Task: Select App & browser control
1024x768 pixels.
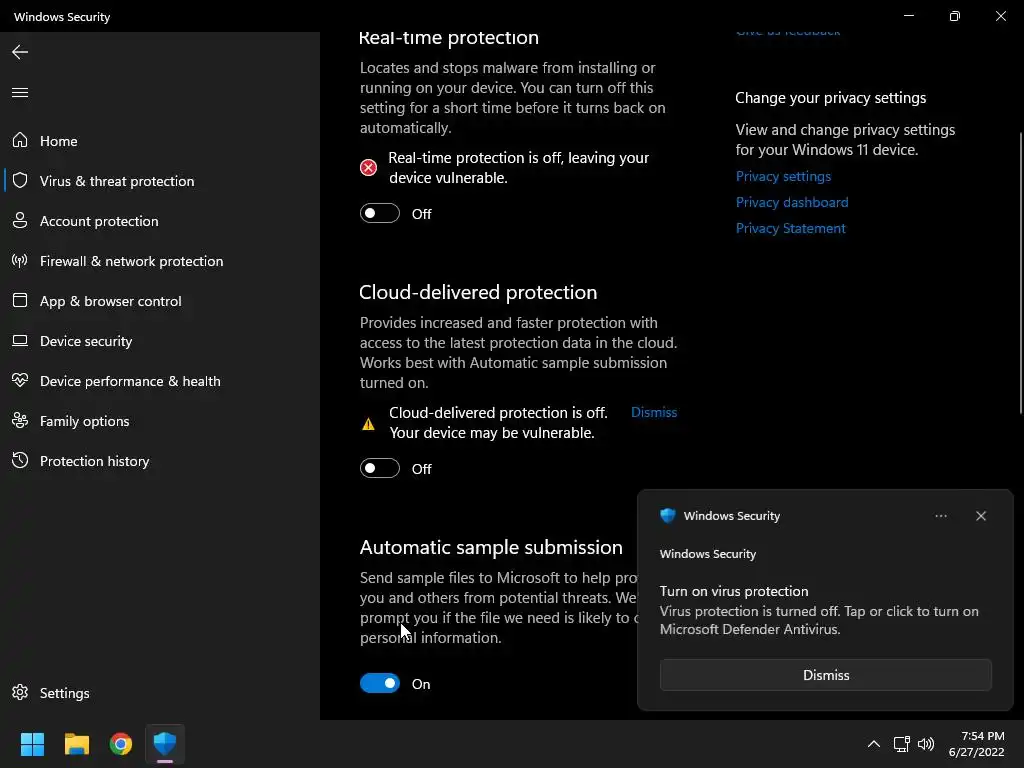Action: [x=160, y=301]
